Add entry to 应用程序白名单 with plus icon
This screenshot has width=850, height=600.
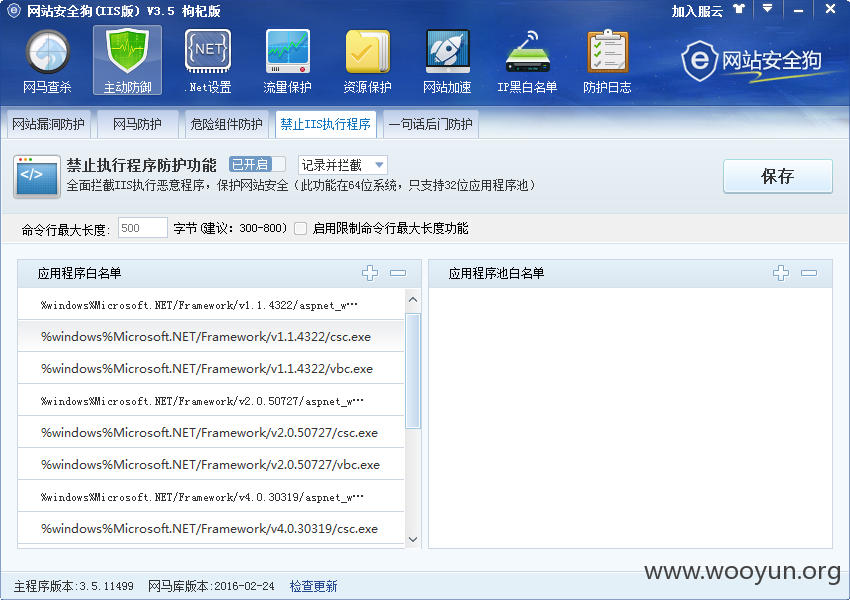(x=370, y=273)
